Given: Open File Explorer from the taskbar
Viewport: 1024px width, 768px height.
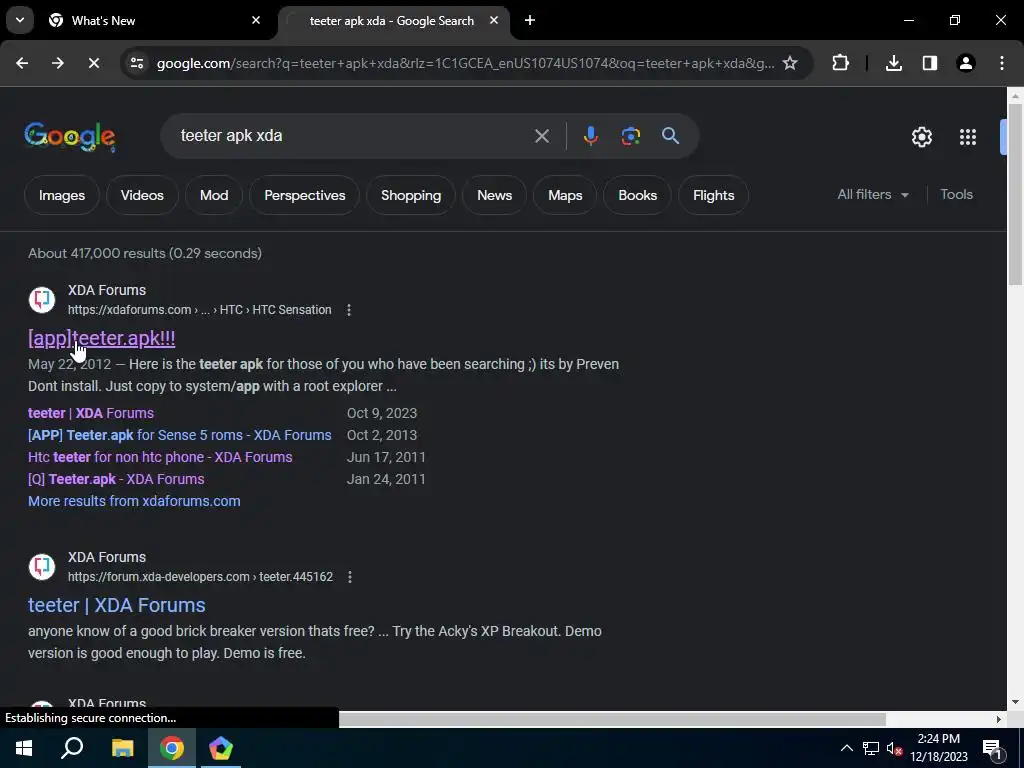Looking at the screenshot, I should (122, 748).
